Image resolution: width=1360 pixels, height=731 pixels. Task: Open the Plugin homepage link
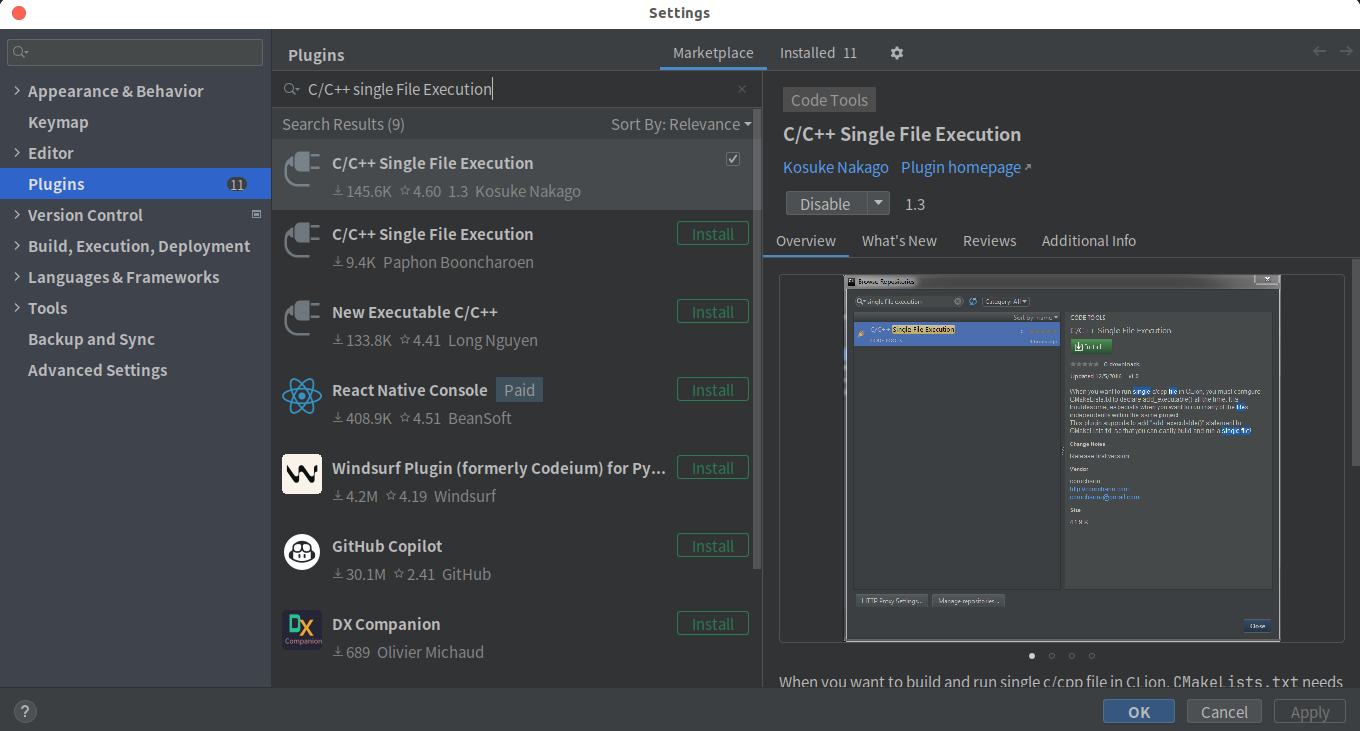coord(966,167)
